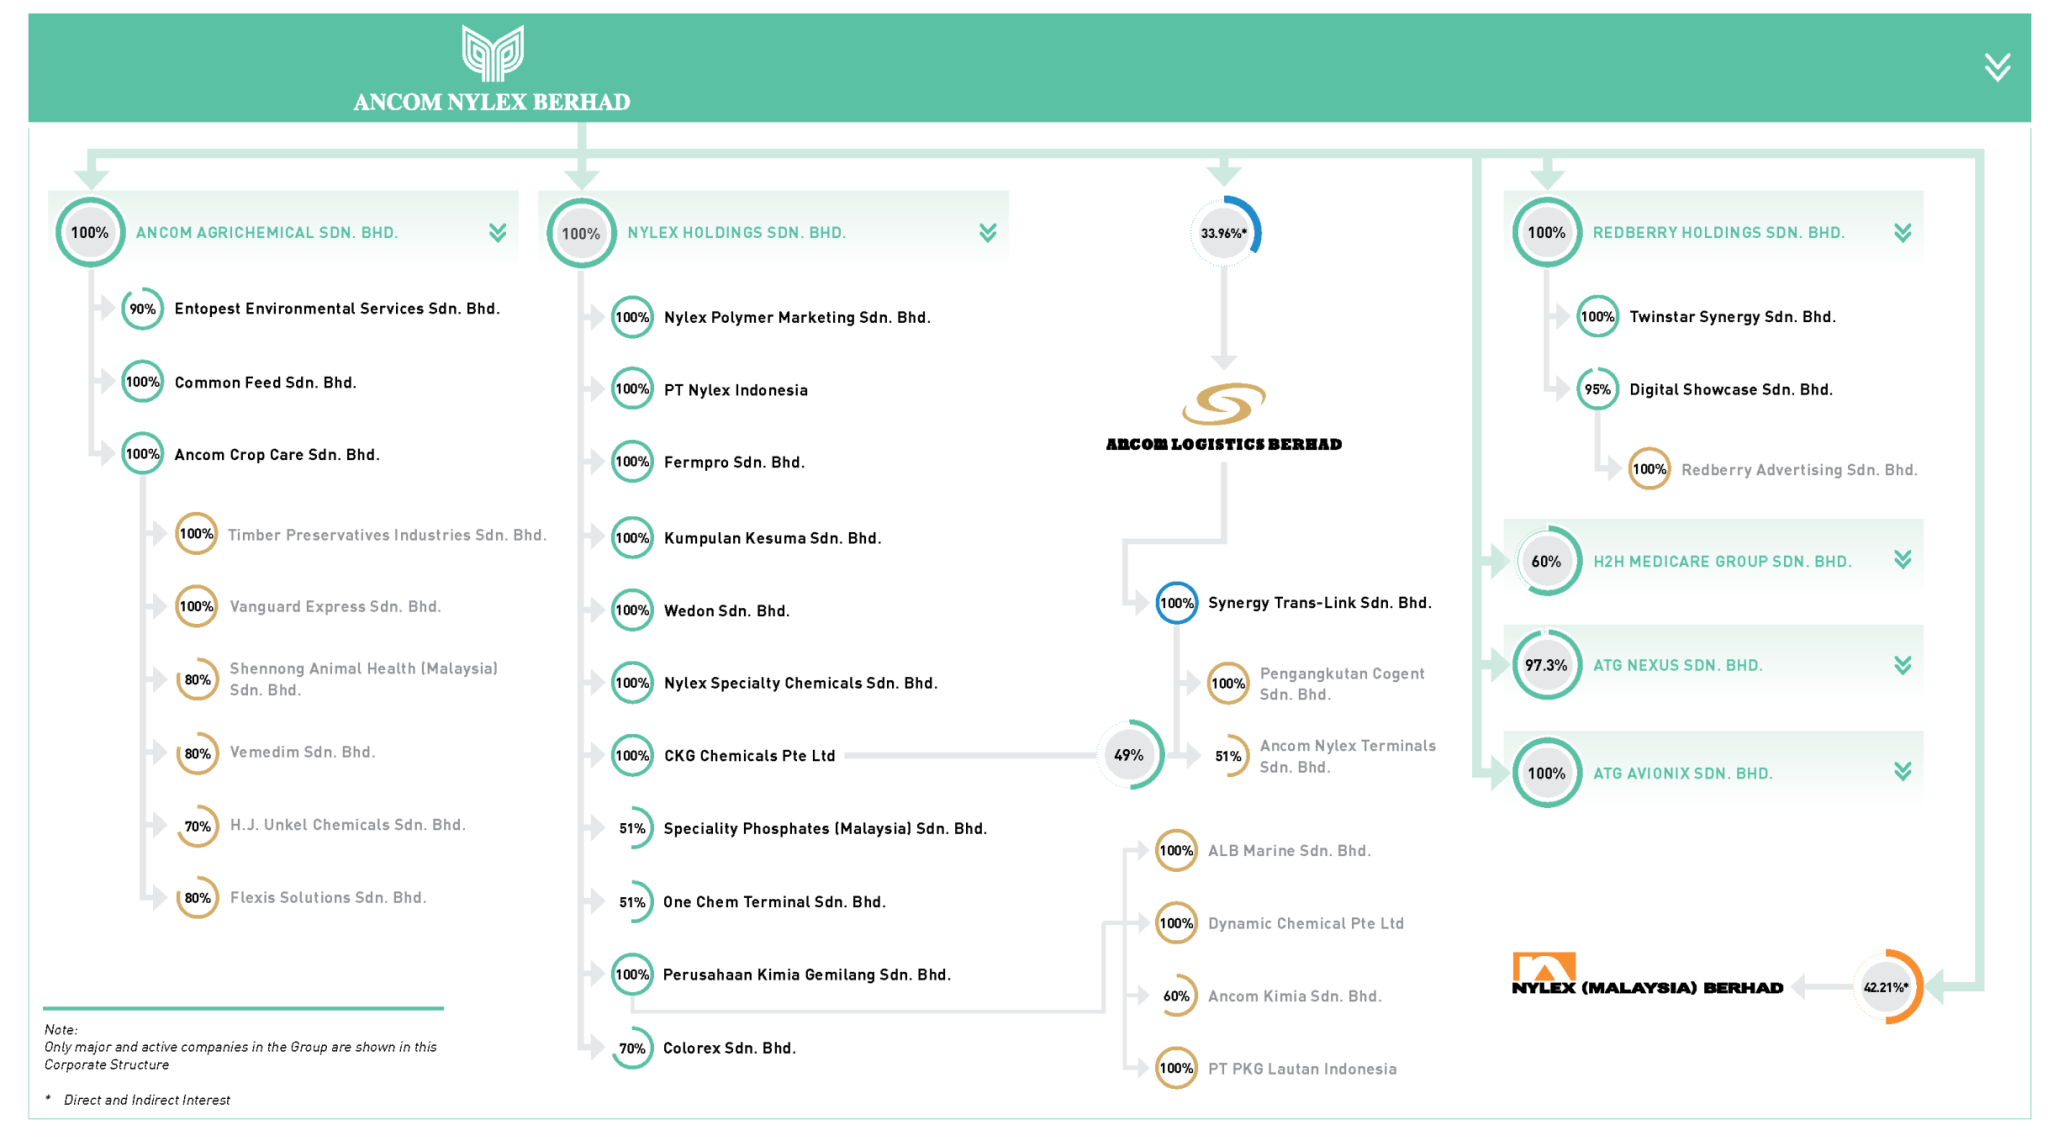Collapse the chart using the top-right white chevron
The width and height of the screenshot is (2048, 1141).
pos(1997,67)
